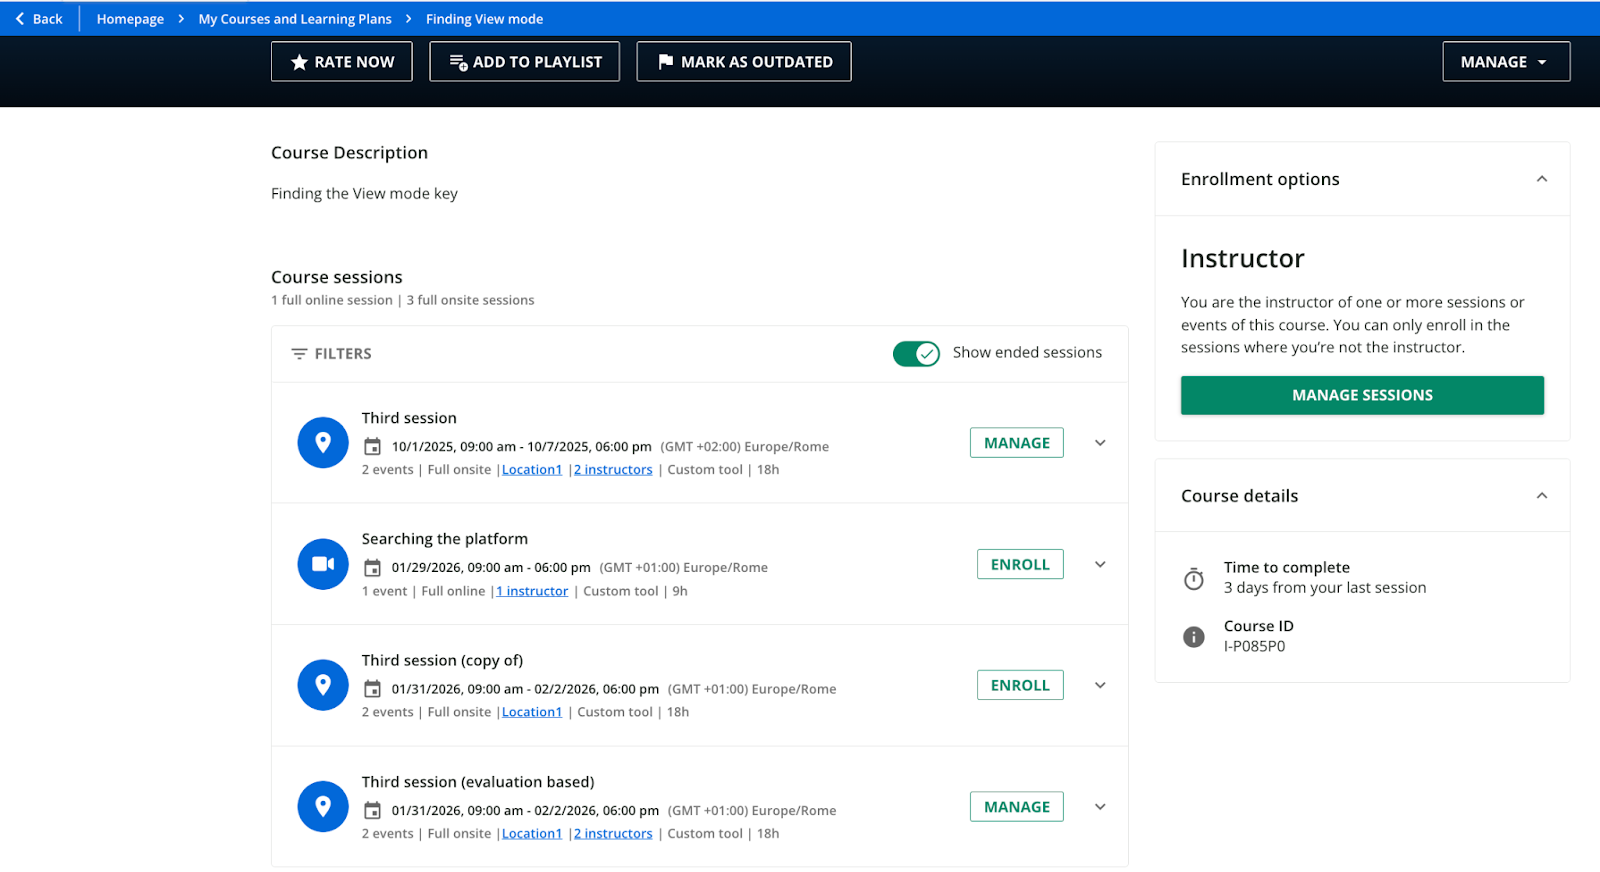Enroll in Searching the platform session
Viewport: 1600px width, 872px height.
point(1020,565)
